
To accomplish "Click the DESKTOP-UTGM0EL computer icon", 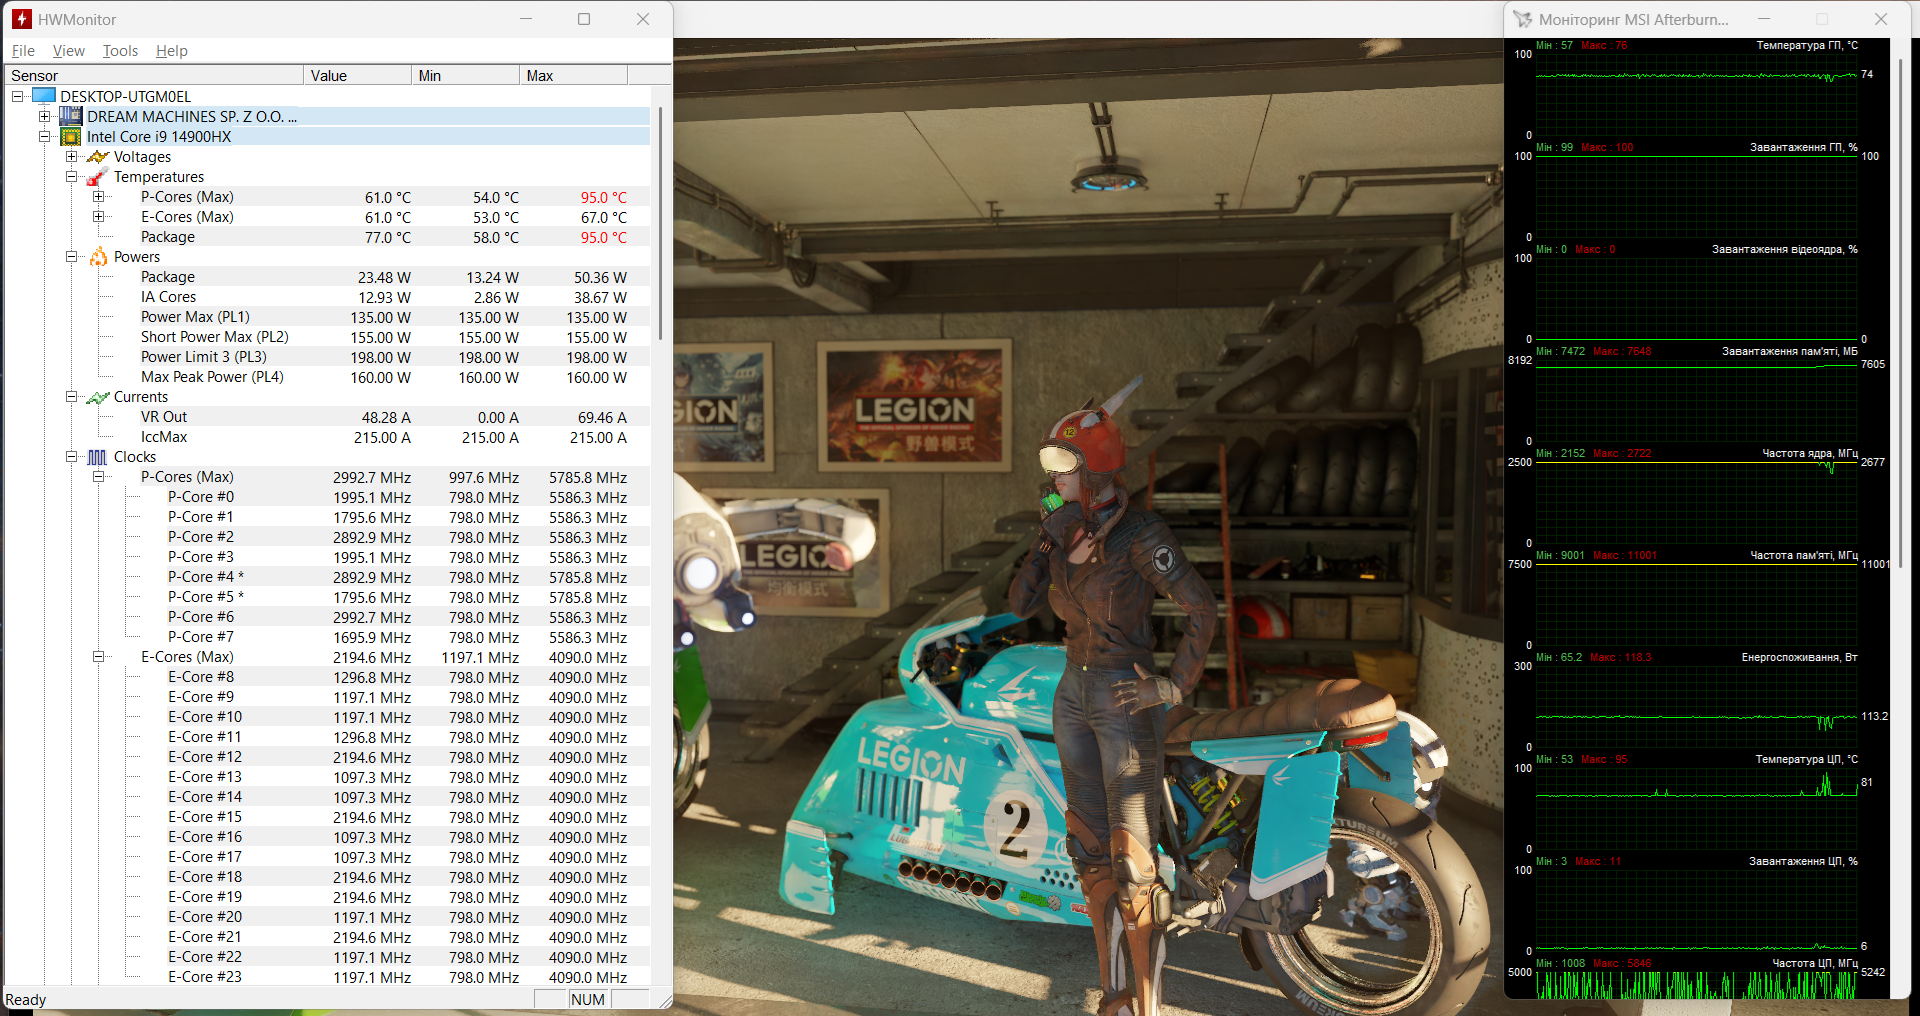I will (44, 97).
